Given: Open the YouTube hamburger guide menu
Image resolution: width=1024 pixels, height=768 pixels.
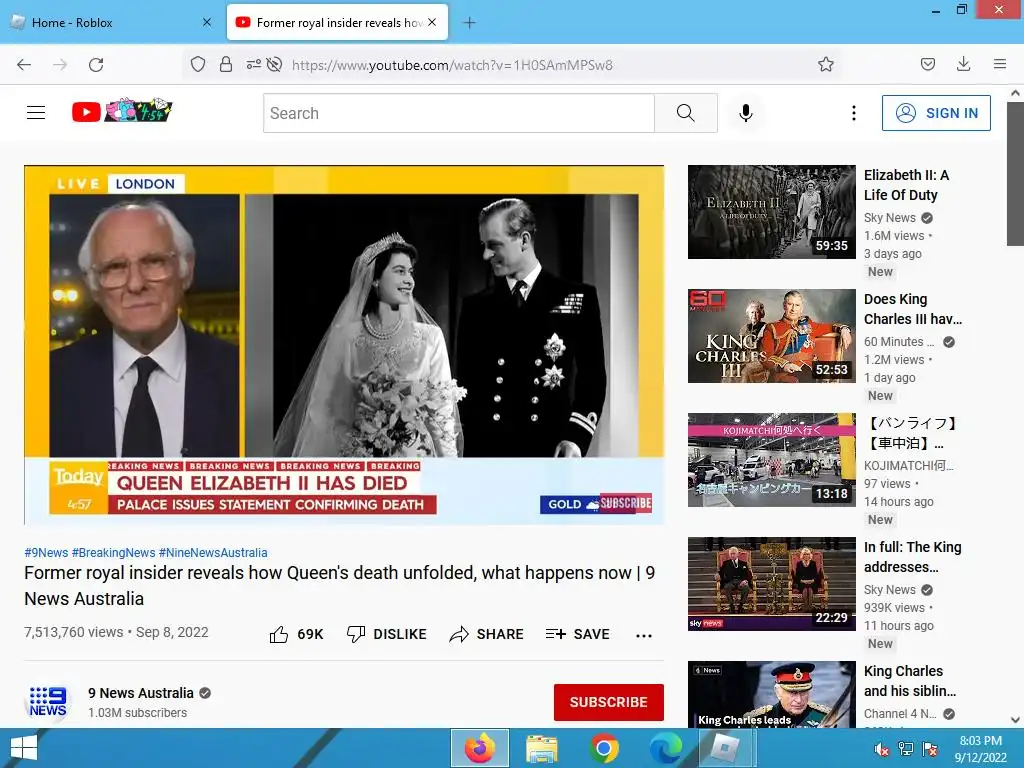Looking at the screenshot, I should [36, 113].
